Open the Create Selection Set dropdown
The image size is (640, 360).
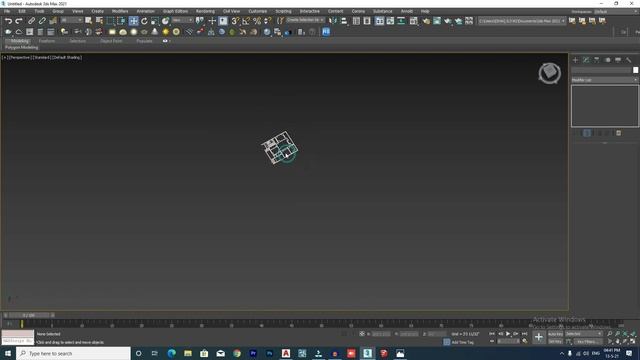click(x=305, y=20)
